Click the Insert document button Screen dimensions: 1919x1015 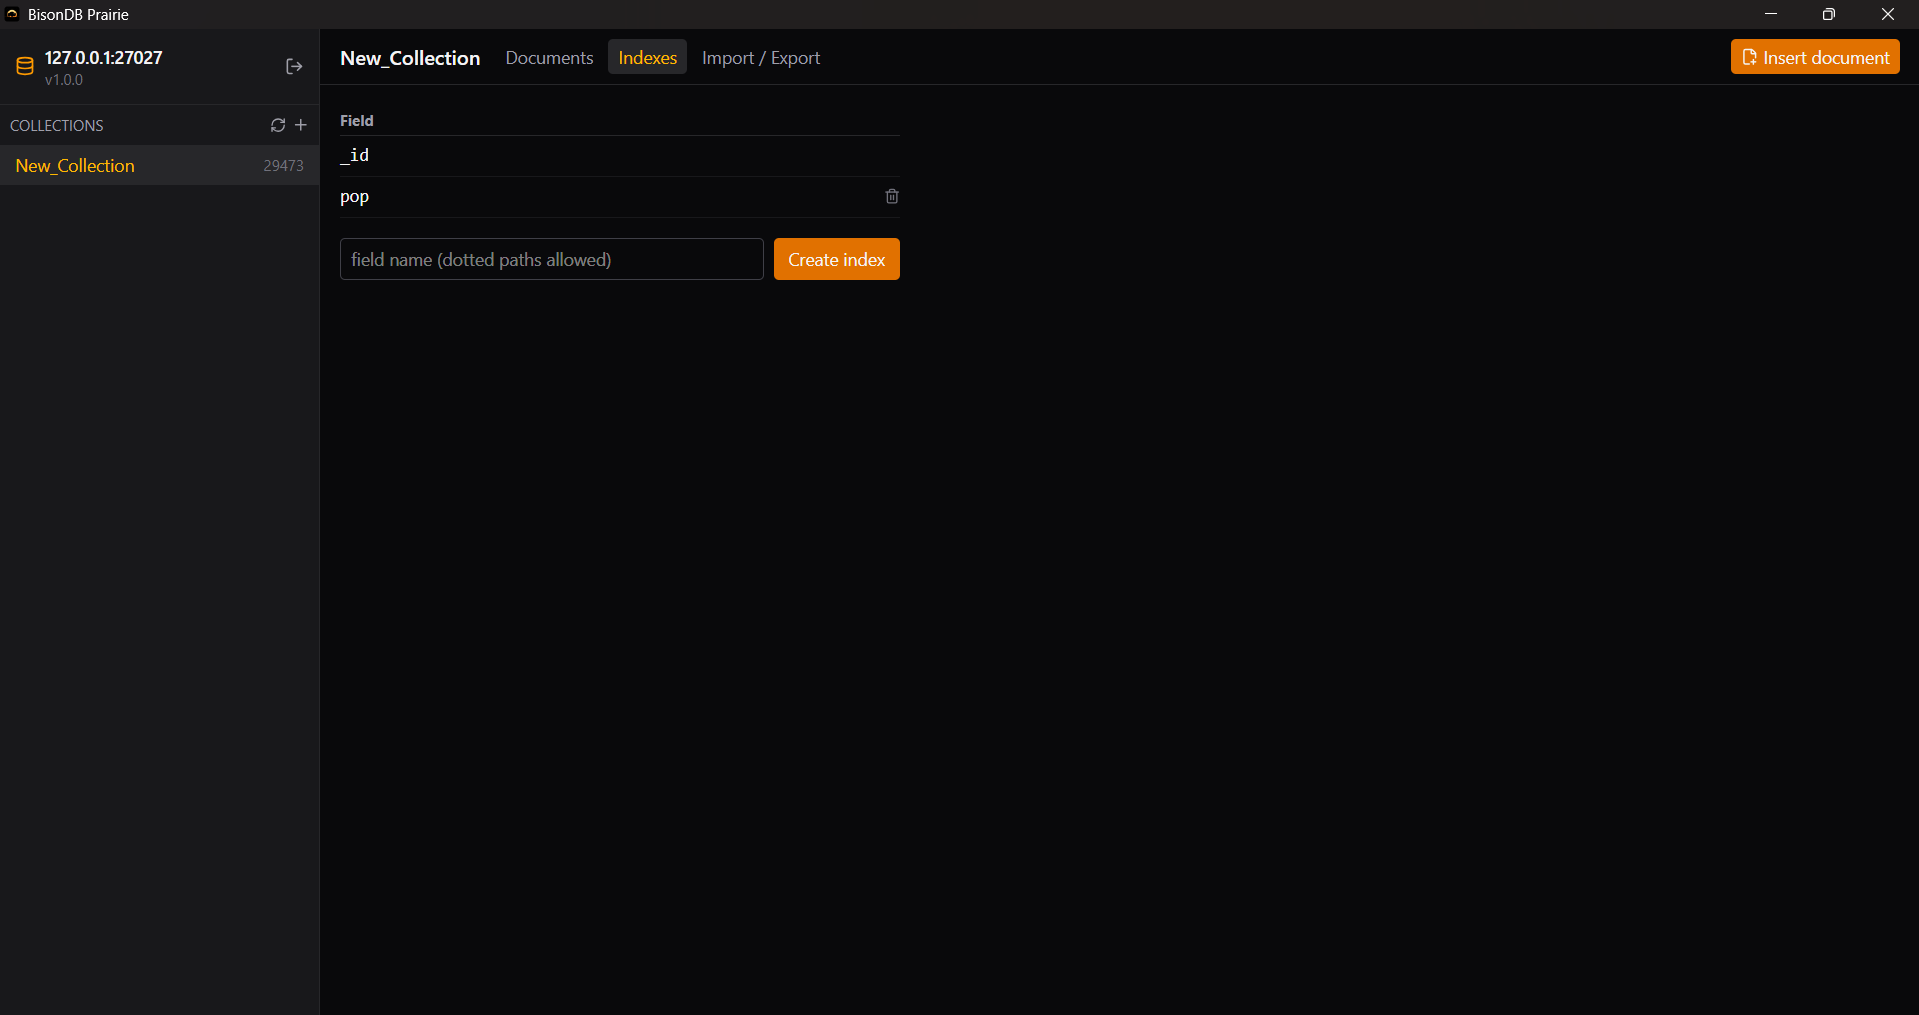(x=1815, y=57)
